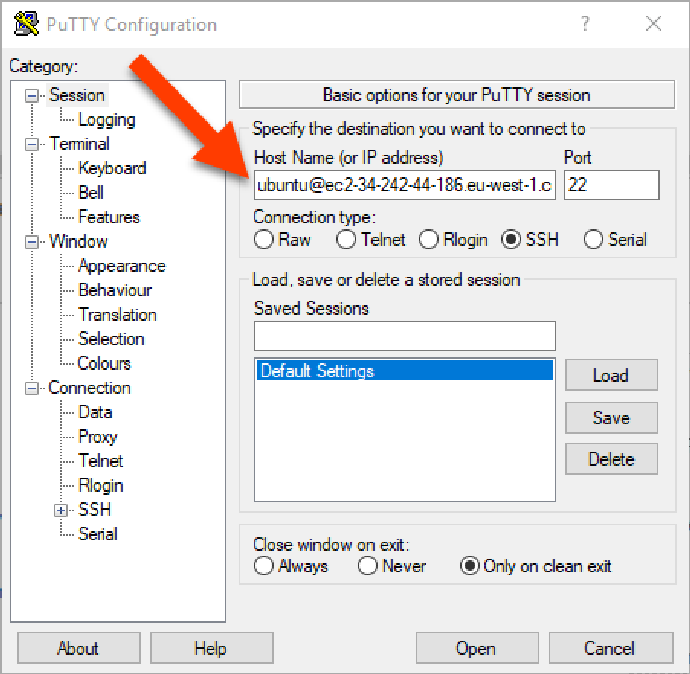Image resolution: width=690 pixels, height=674 pixels.
Task: Click the Load session button
Action: pos(610,376)
